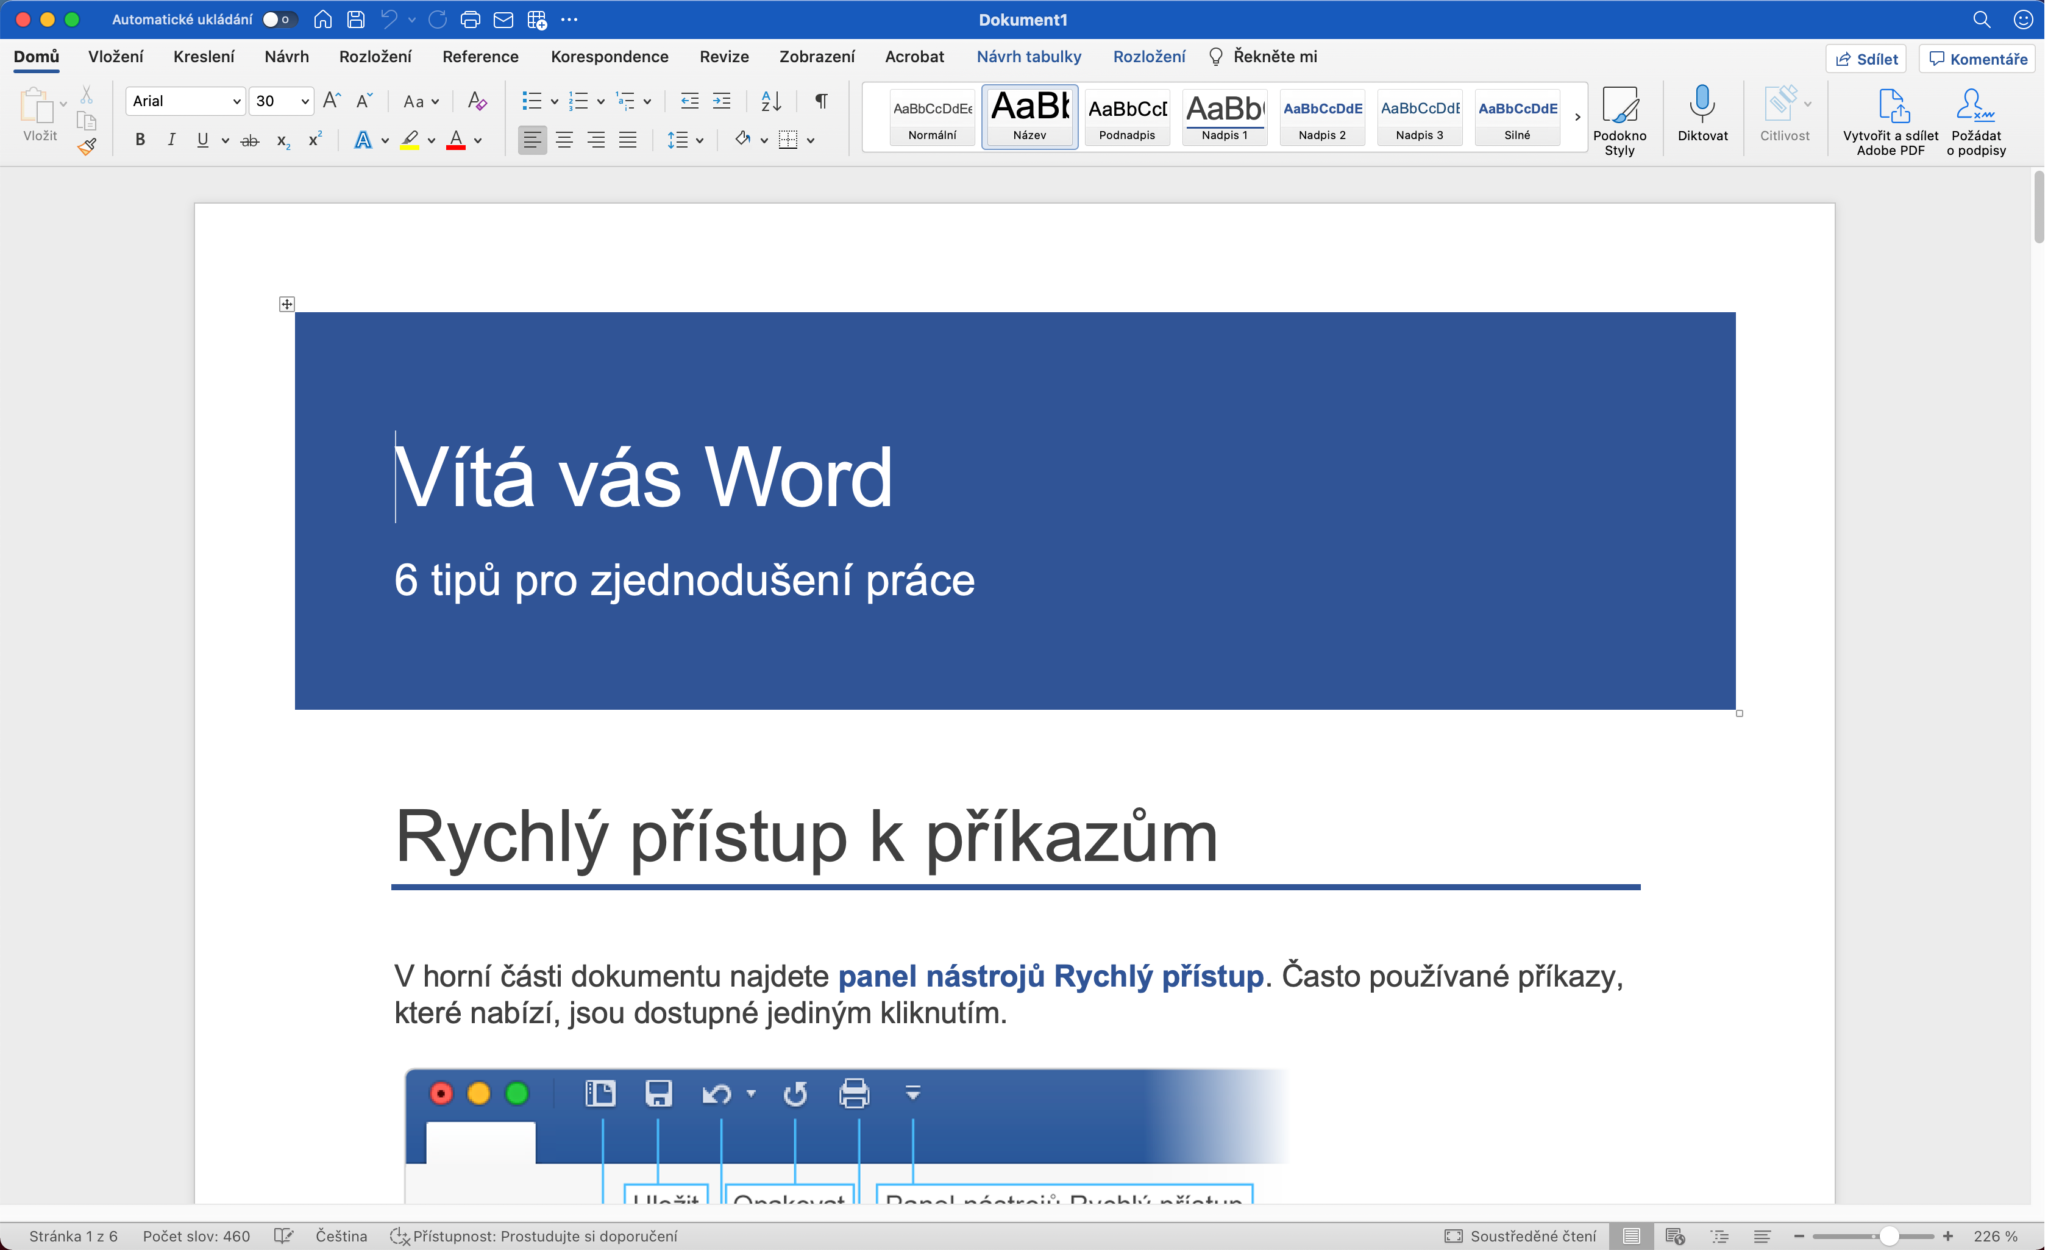This screenshot has height=1250, width=2048.
Task: Open the highlight color dropdown arrow
Action: (431, 140)
